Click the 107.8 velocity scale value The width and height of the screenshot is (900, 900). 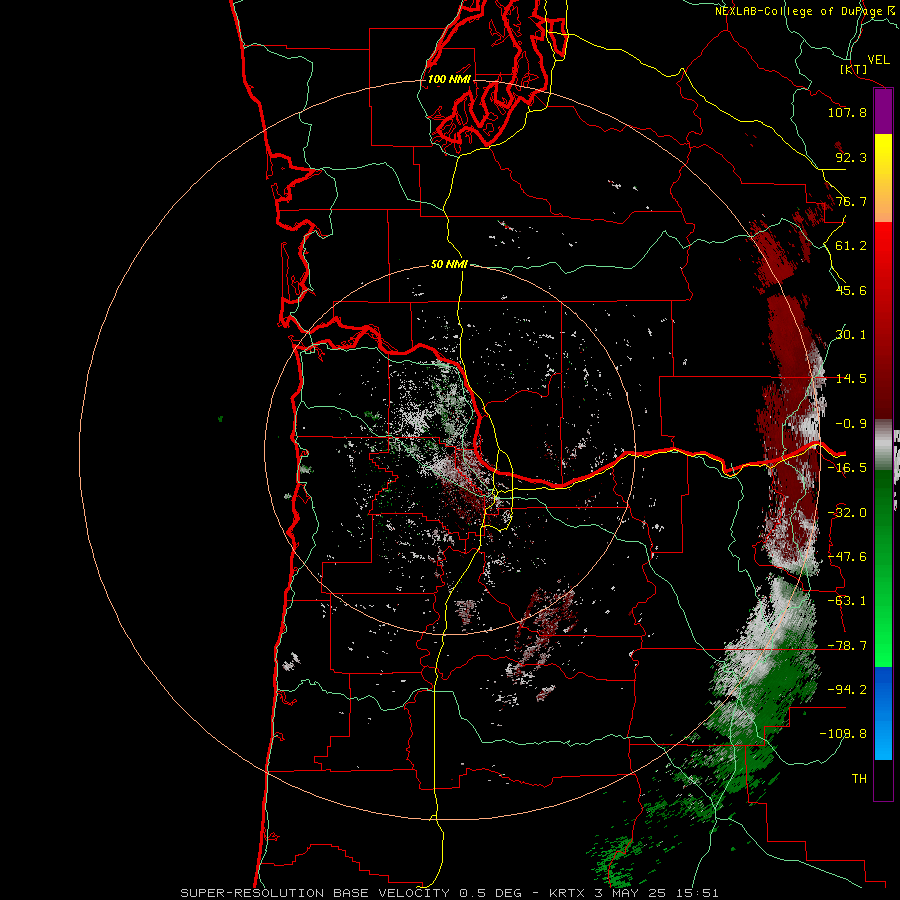[x=847, y=112]
